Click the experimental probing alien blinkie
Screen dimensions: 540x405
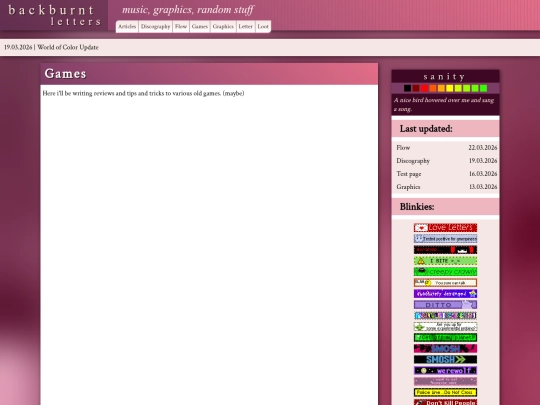click(x=445, y=326)
